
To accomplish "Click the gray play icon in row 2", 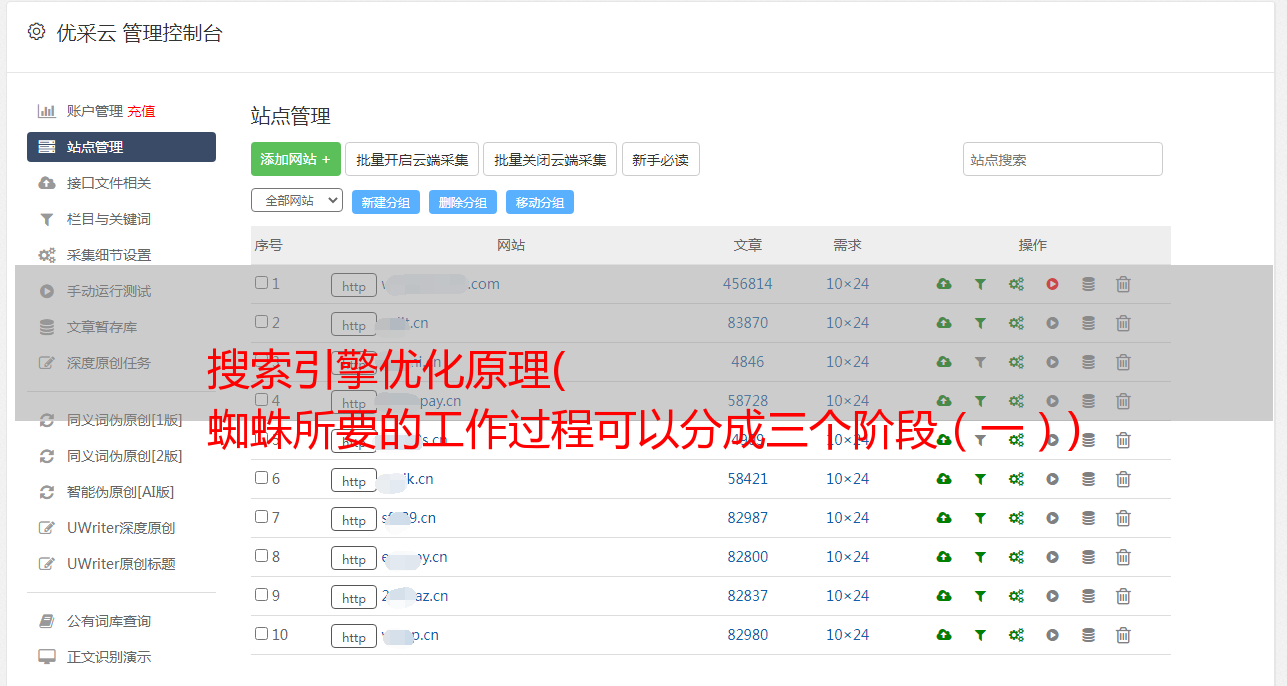I will coord(1052,323).
